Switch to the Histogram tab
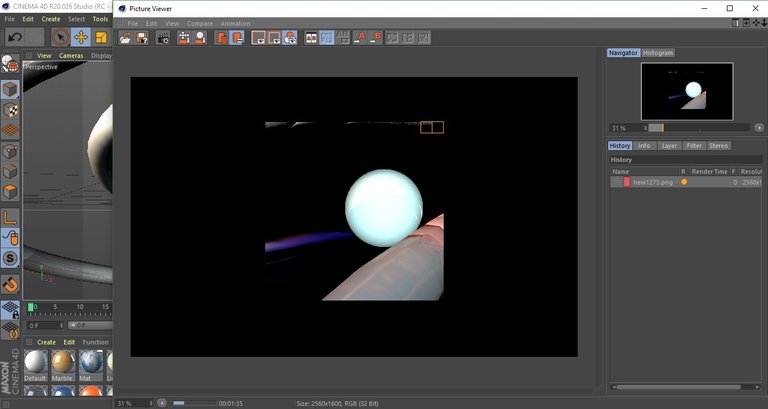 tap(658, 52)
